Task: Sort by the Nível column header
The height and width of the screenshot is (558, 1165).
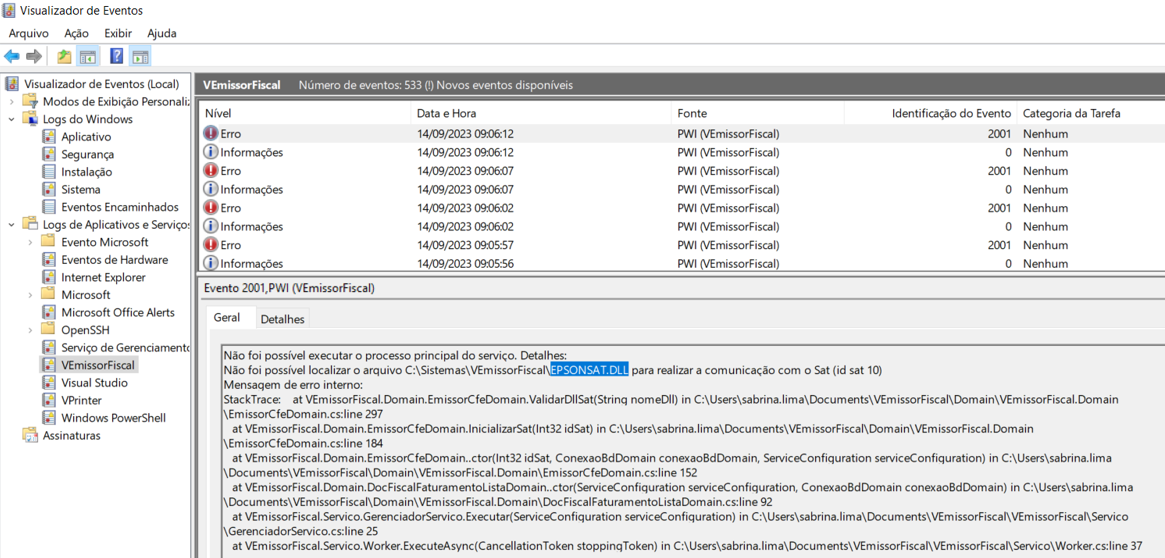Action: [218, 114]
